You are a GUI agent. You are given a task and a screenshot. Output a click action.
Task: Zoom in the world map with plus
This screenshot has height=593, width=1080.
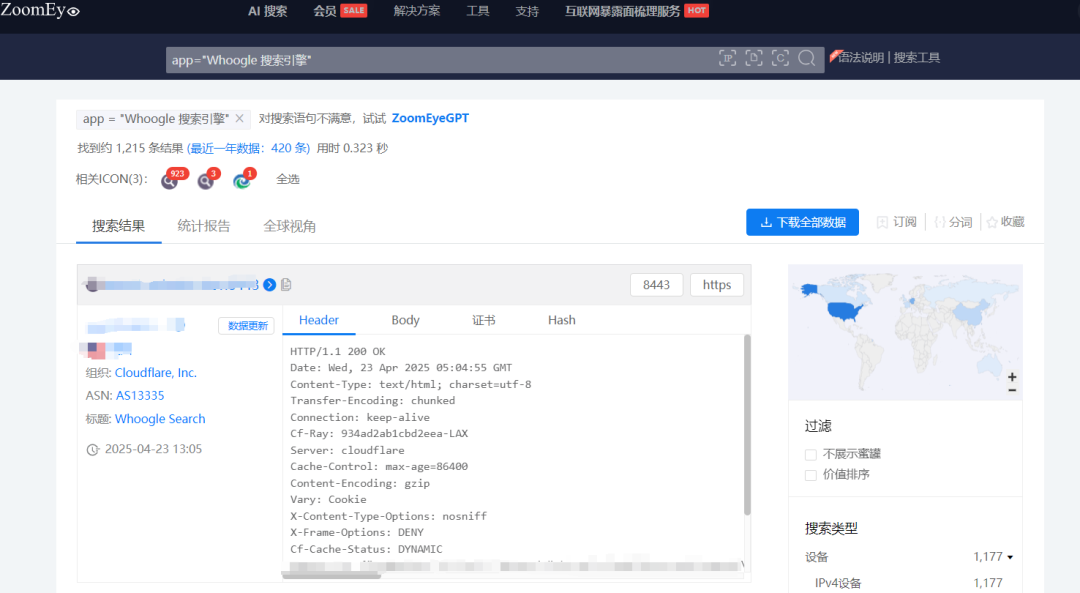tap(1012, 377)
